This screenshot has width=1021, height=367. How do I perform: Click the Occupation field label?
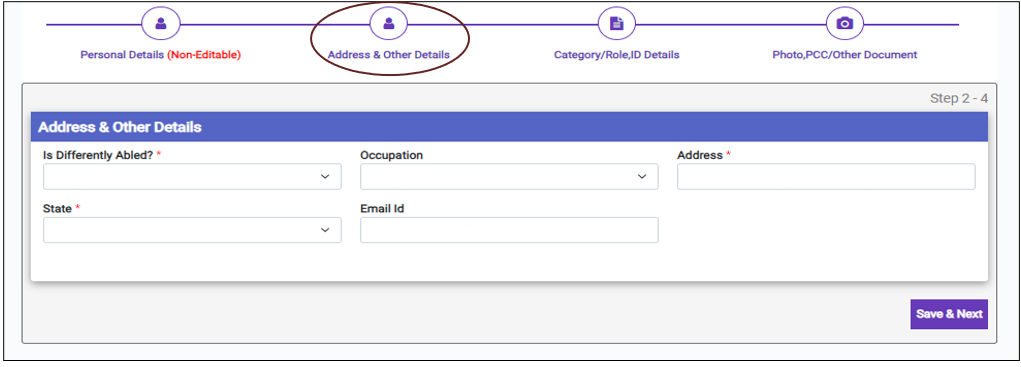pyautogui.click(x=391, y=156)
